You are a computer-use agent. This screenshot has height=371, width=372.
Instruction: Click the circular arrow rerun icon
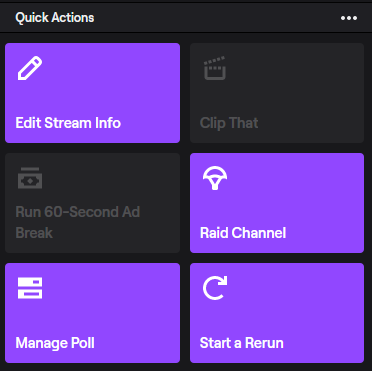215,288
